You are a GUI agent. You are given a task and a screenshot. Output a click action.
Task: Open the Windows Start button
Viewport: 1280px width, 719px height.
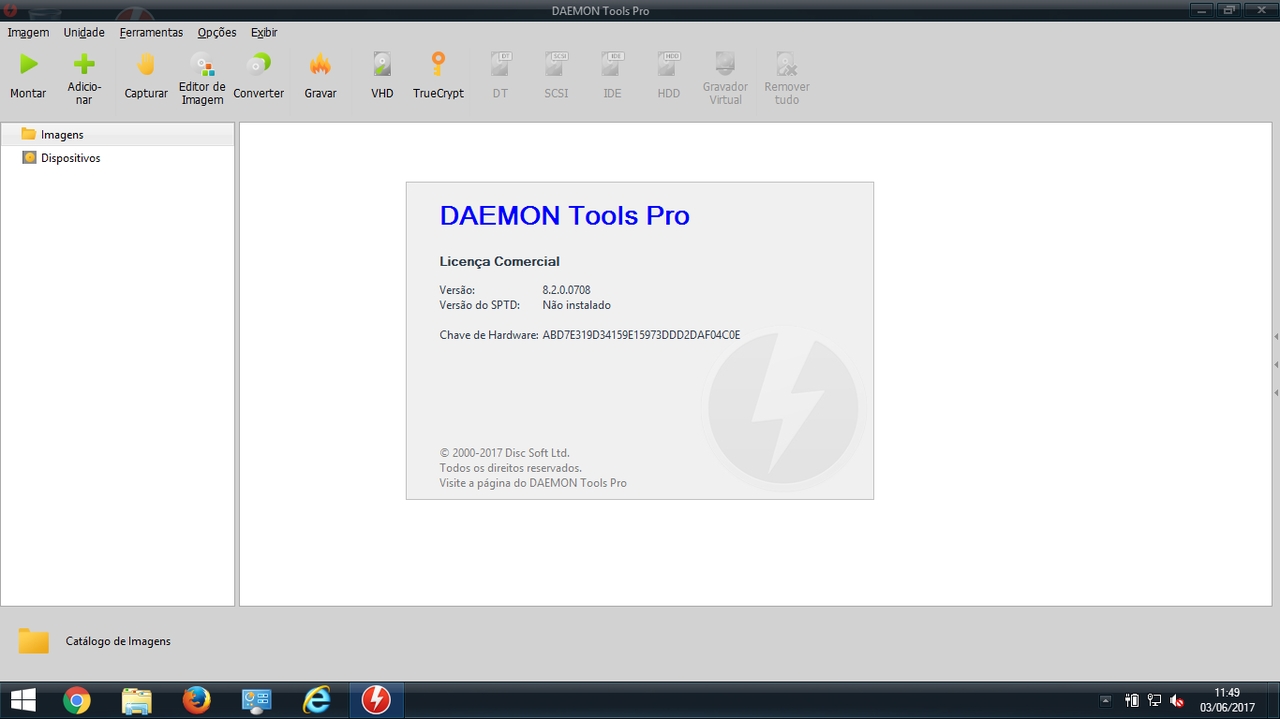(23, 699)
